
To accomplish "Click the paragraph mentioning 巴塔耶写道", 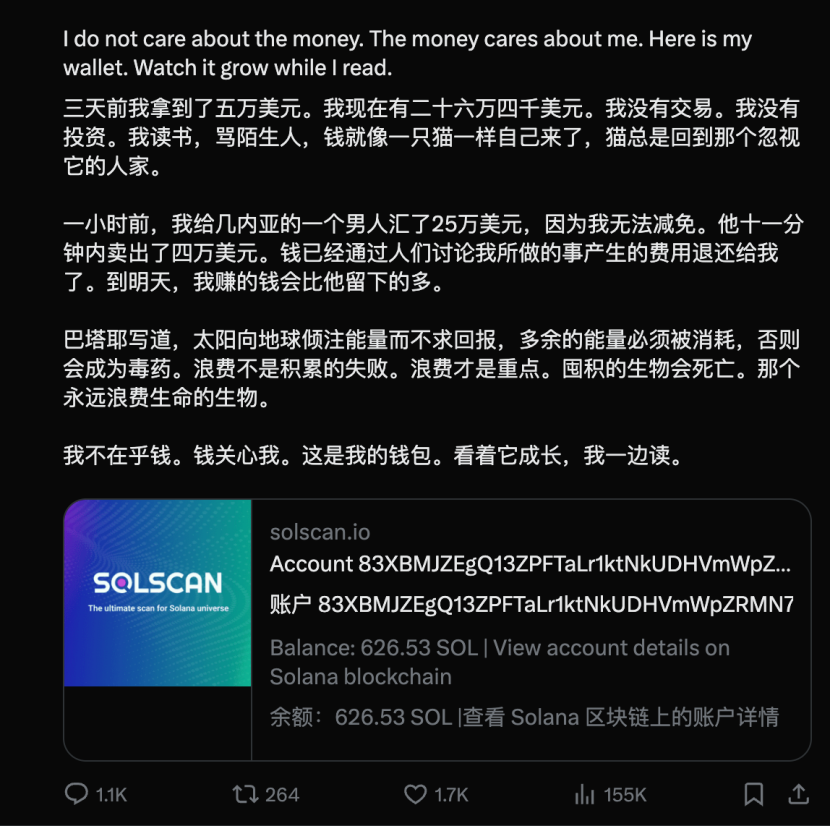I will (x=431, y=369).
